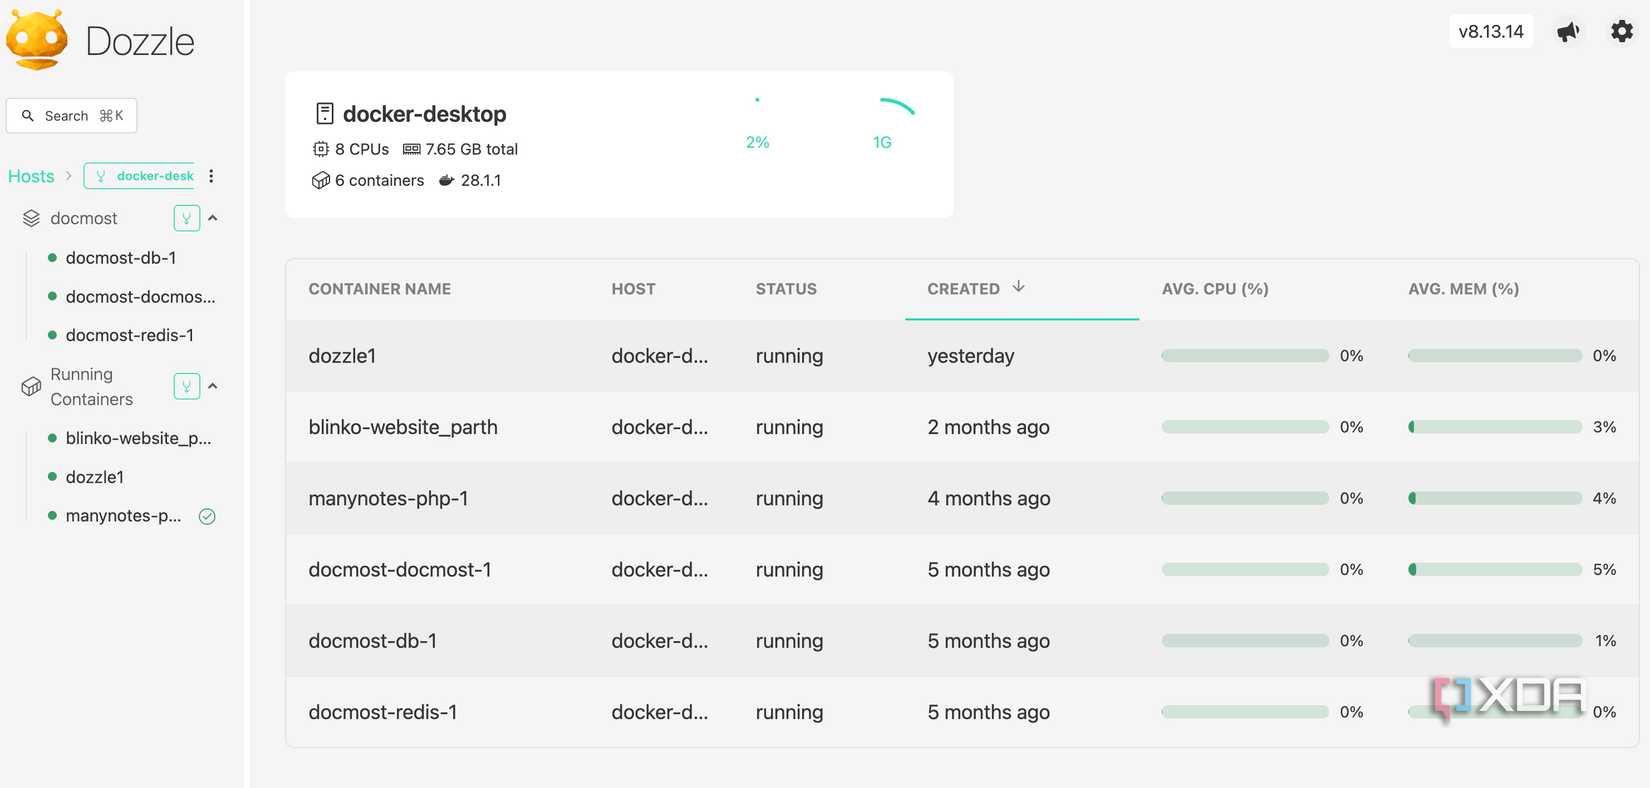
Task: Select the docker-desk host tag
Action: tap(139, 176)
